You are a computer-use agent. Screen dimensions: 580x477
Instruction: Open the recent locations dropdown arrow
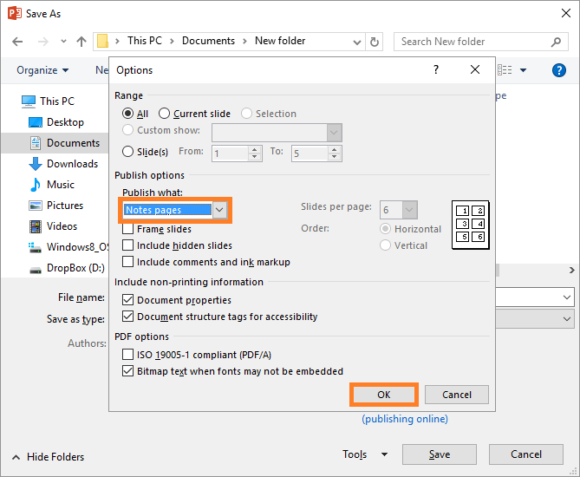(64, 41)
